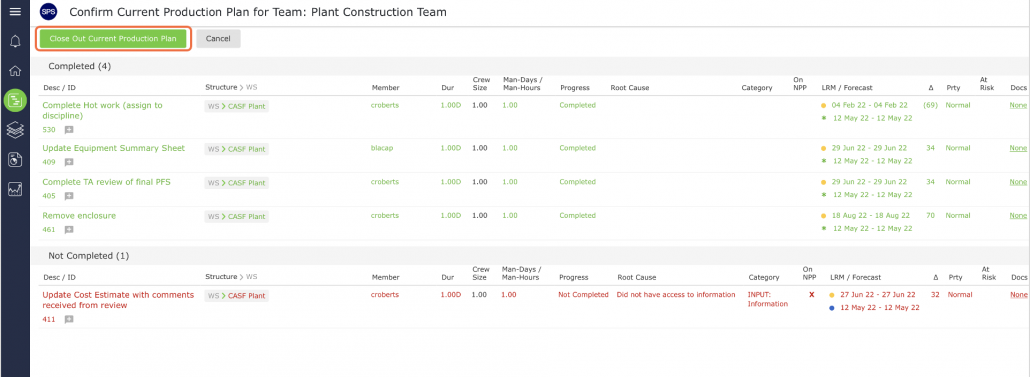This screenshot has height=377, width=1030.
Task: Click red X On NPP marker
Action: 812,295
